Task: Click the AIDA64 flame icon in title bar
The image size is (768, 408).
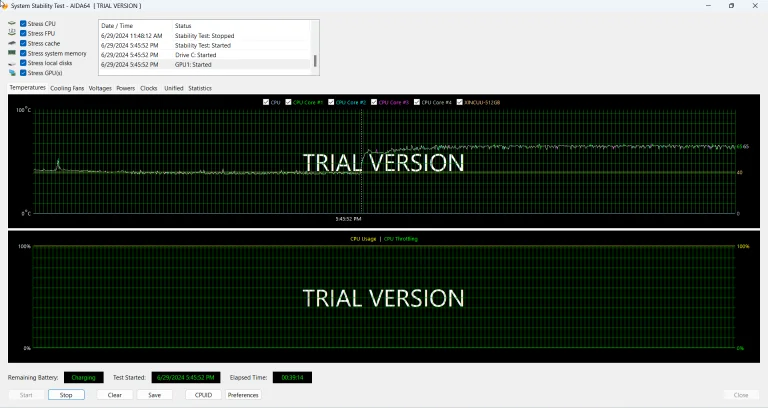Action: (x=4, y=5)
